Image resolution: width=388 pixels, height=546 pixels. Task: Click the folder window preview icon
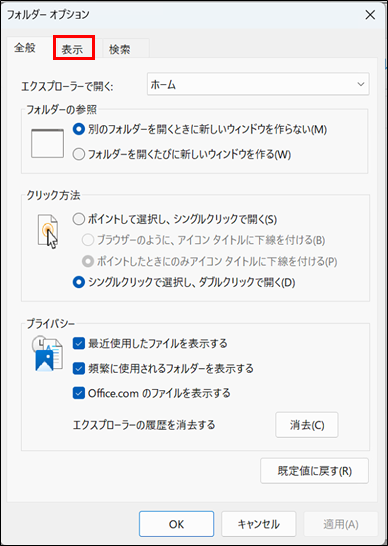[47, 143]
